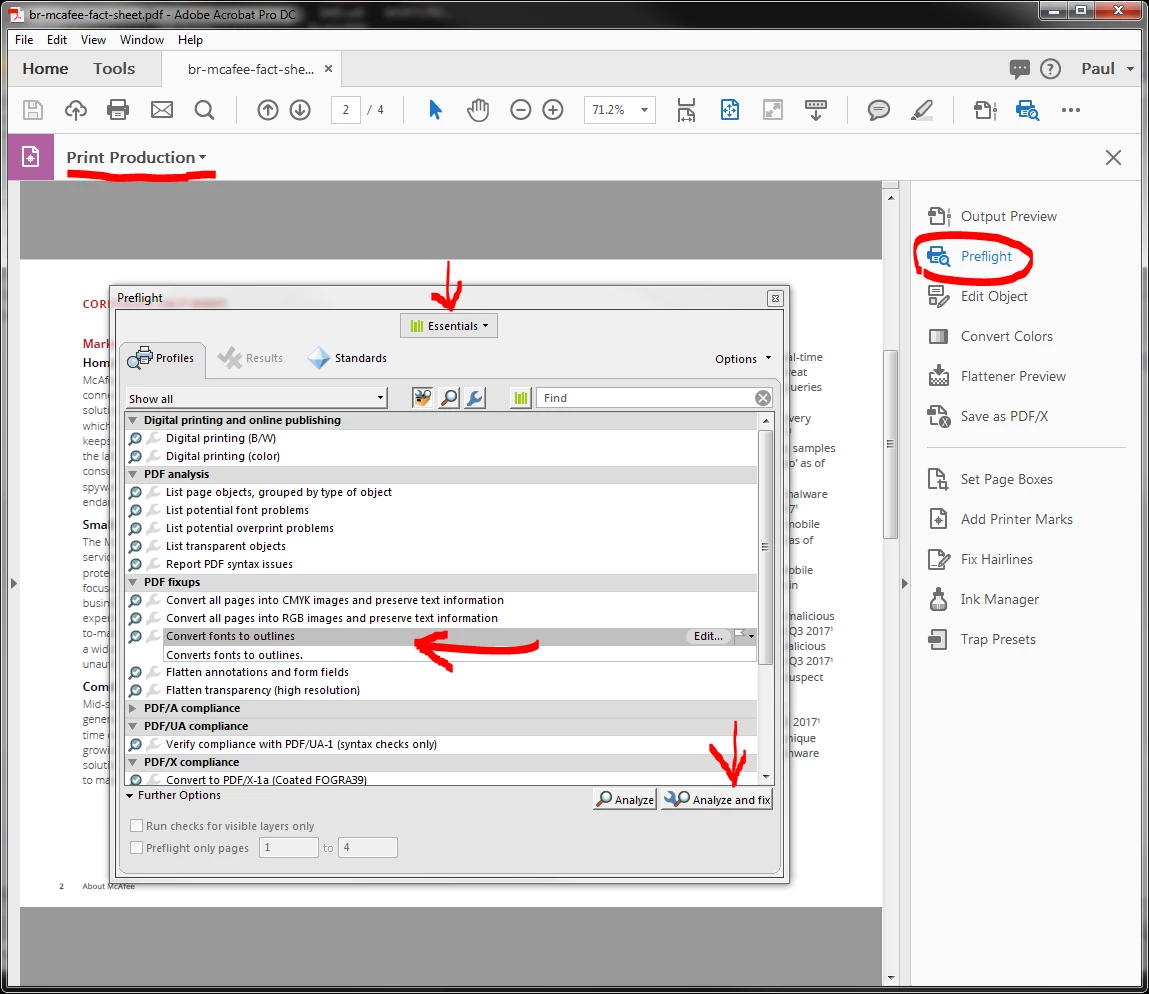Click the read mode toolbar icon

point(816,110)
